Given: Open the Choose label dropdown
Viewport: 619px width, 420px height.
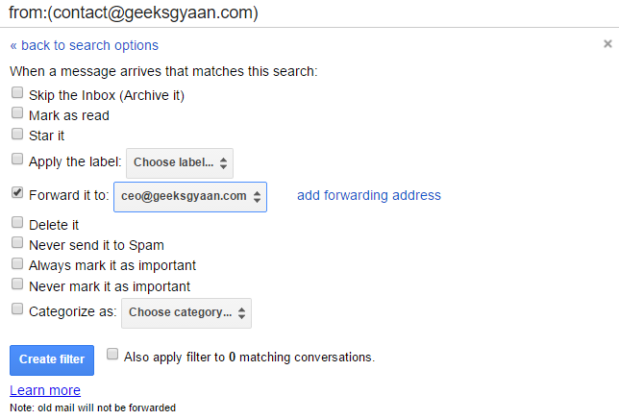Looking at the screenshot, I should pyautogui.click(x=180, y=161).
